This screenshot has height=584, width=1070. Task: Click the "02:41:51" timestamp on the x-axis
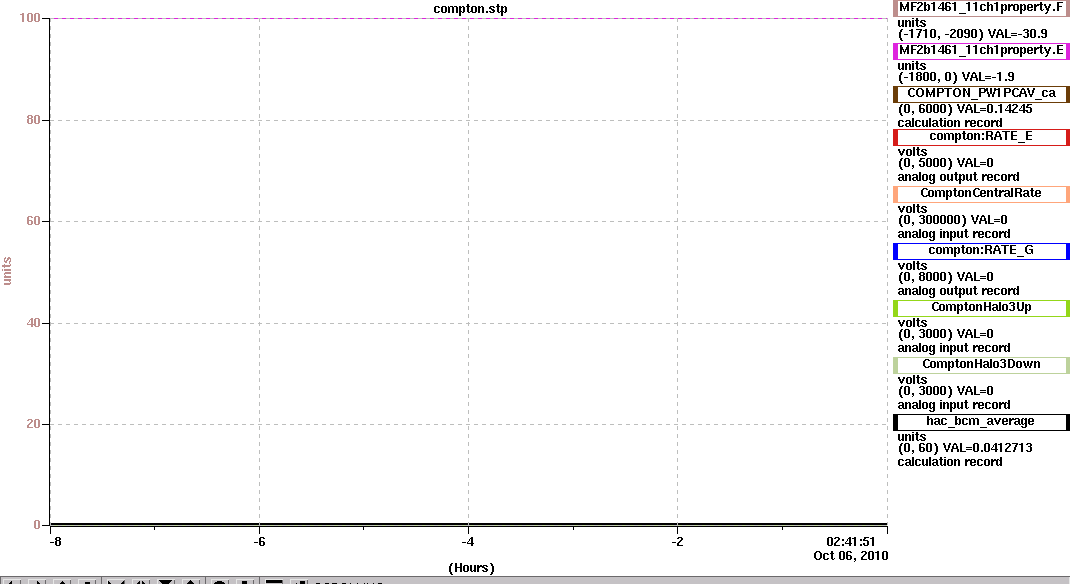pos(850,542)
